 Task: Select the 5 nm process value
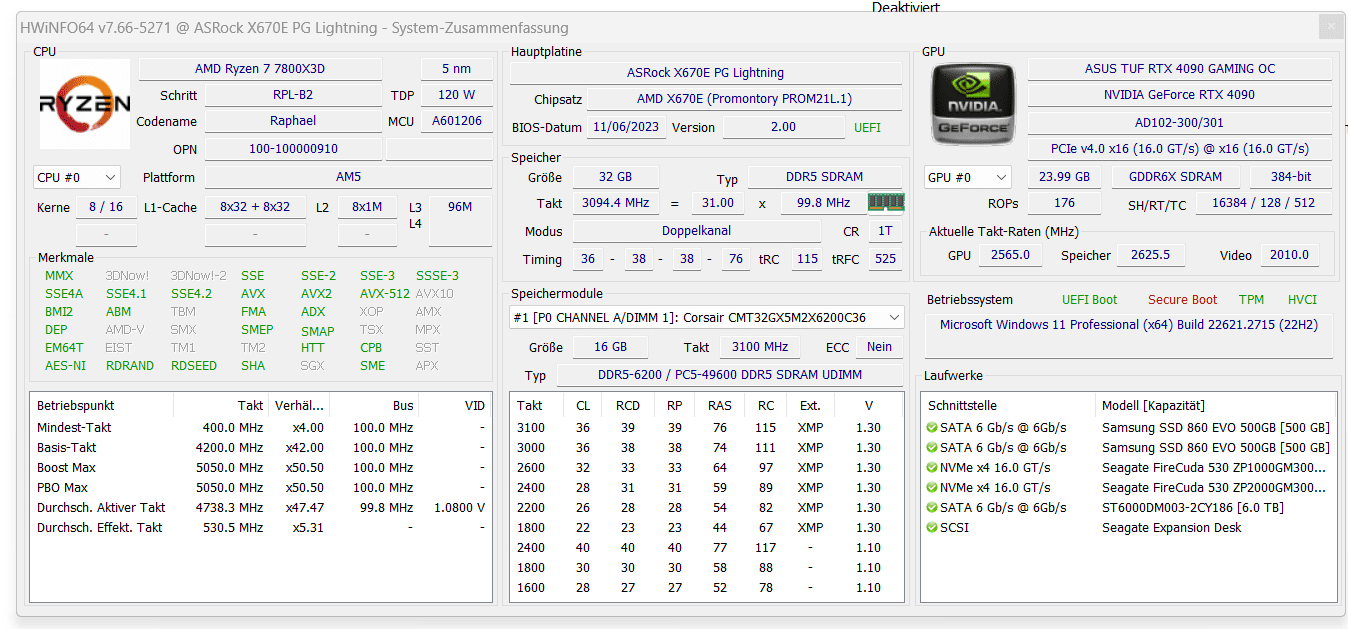tap(456, 69)
